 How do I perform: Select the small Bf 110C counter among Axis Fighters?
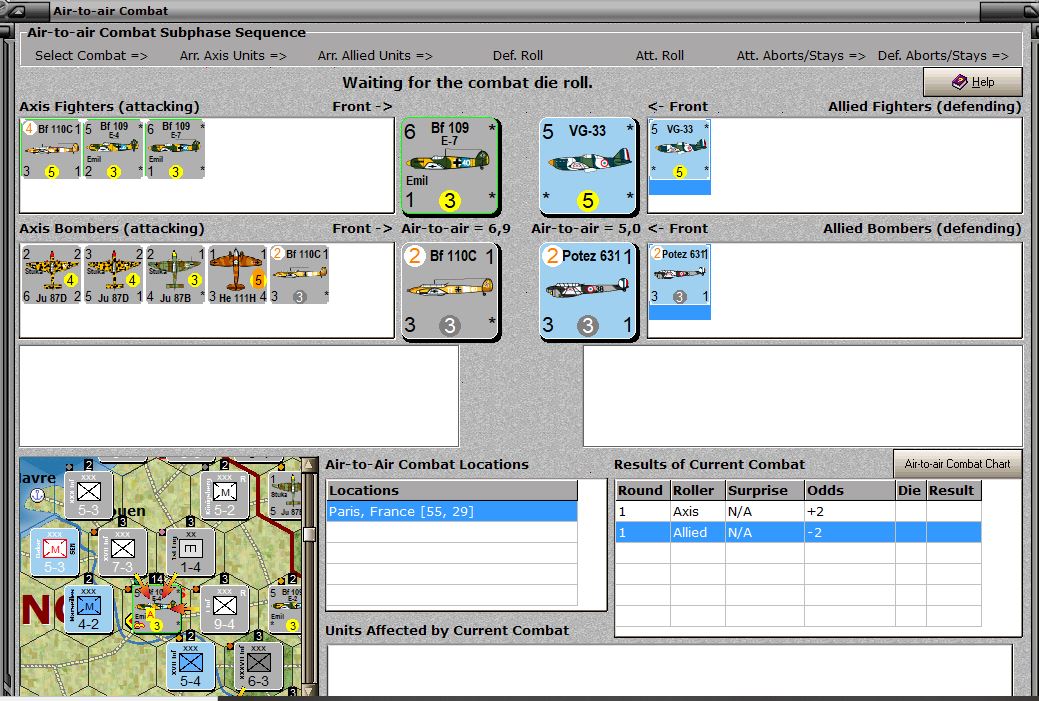pos(50,150)
